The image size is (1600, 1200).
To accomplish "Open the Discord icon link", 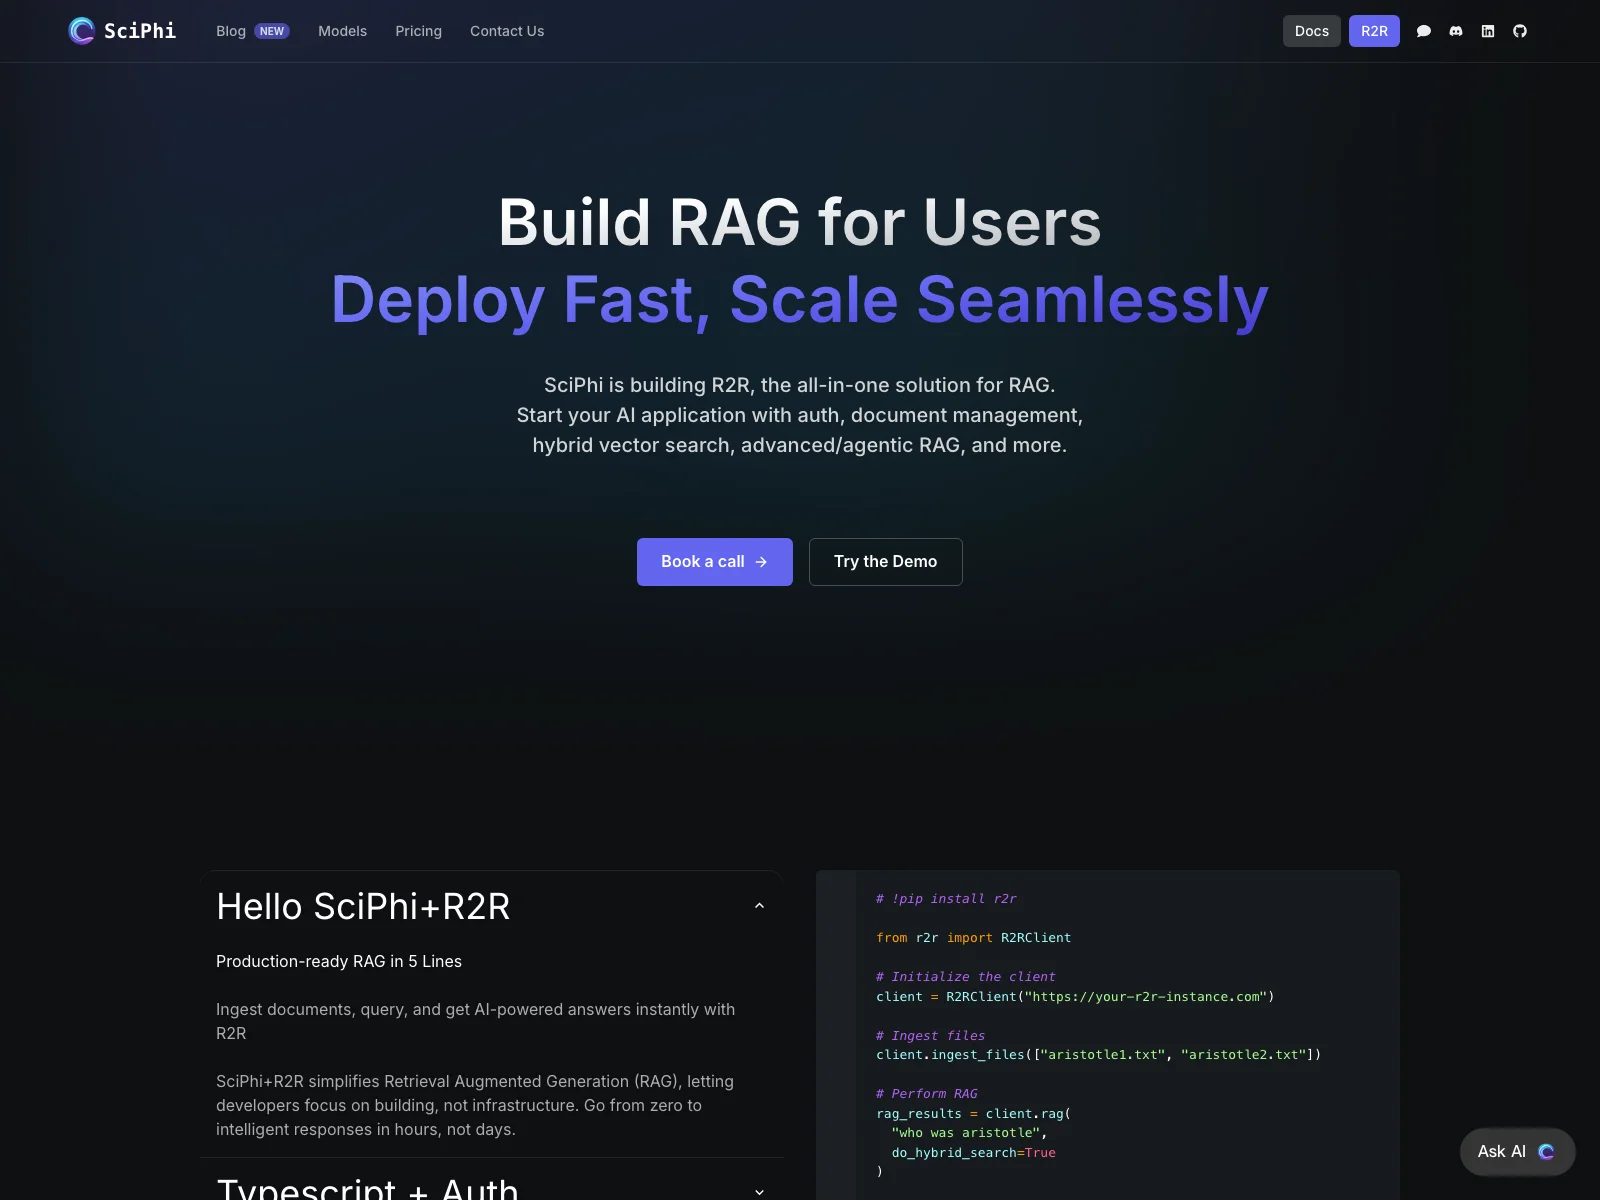I will pyautogui.click(x=1456, y=31).
